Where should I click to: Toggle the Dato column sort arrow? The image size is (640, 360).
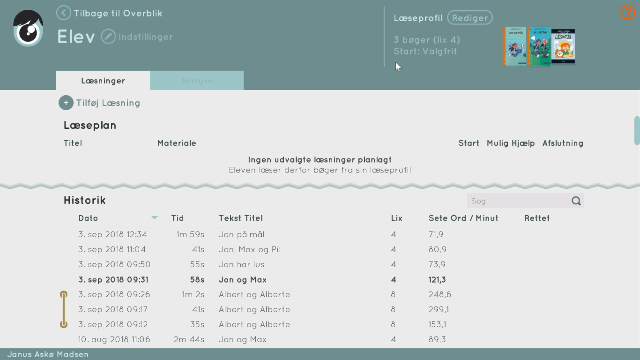coord(154,218)
